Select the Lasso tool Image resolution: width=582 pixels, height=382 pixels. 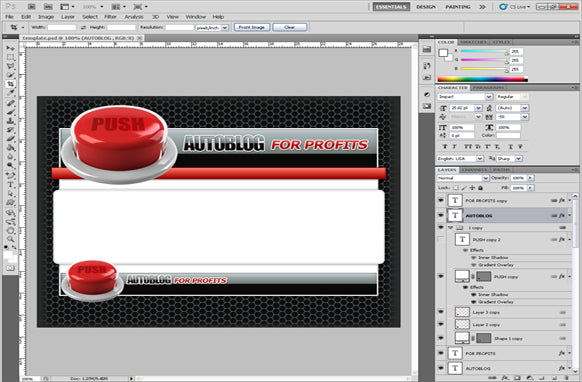(x=10, y=66)
